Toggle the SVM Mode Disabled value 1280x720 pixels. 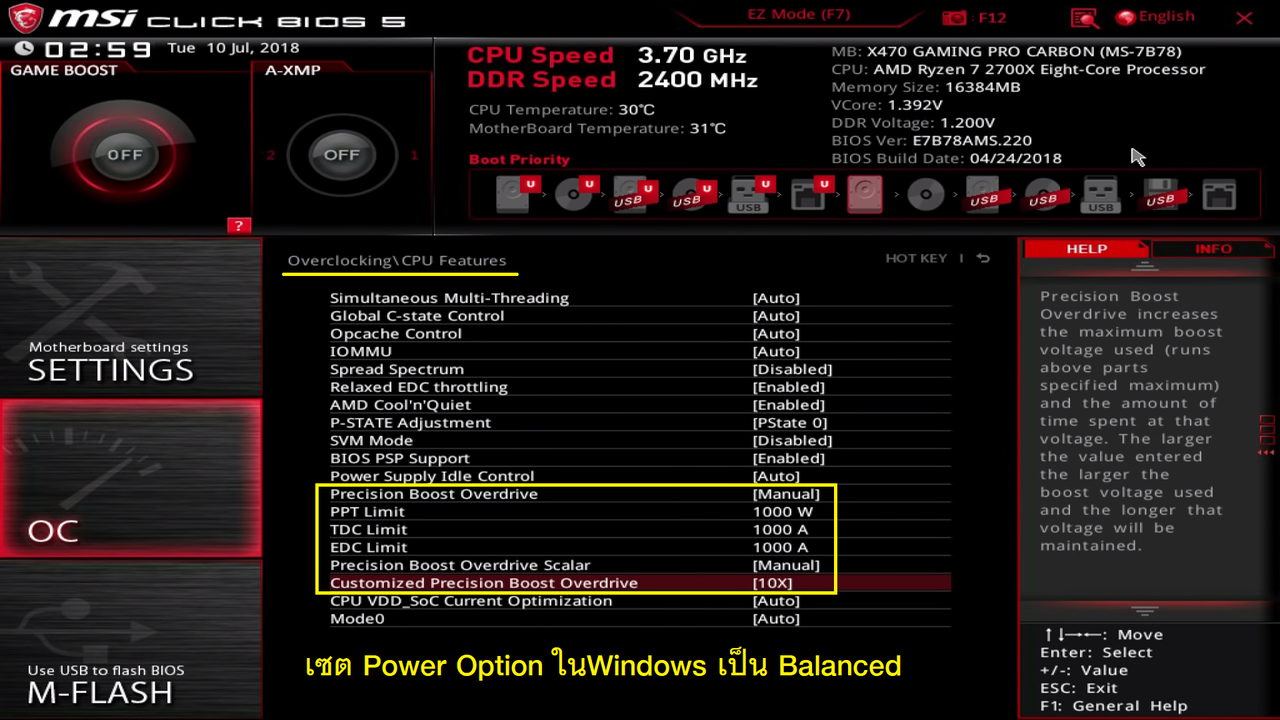pyautogui.click(x=792, y=440)
